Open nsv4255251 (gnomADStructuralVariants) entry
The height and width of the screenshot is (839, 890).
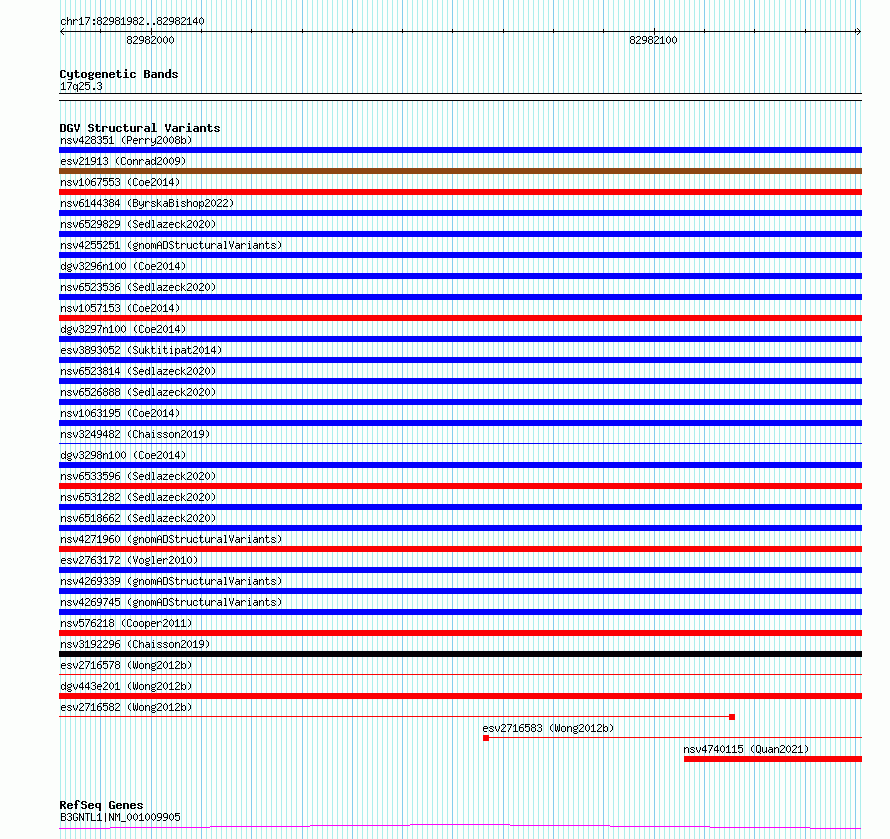click(171, 245)
